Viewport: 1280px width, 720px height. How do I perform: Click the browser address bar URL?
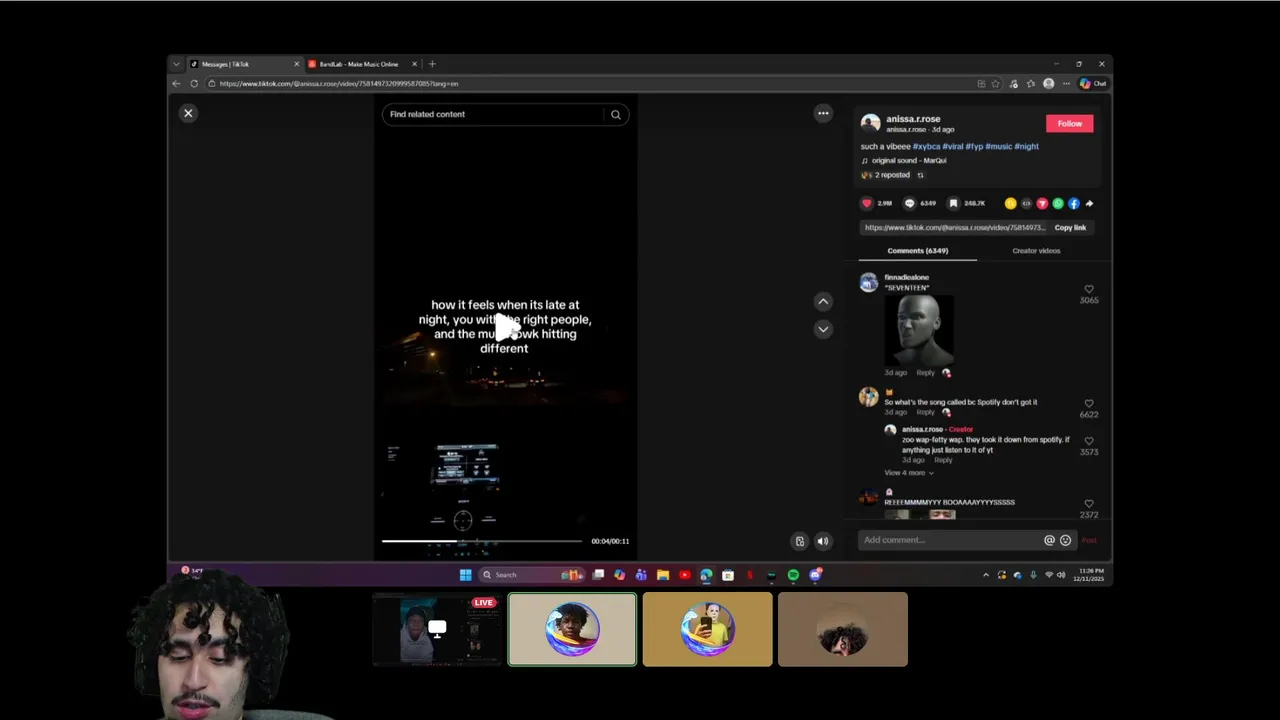pos(339,84)
